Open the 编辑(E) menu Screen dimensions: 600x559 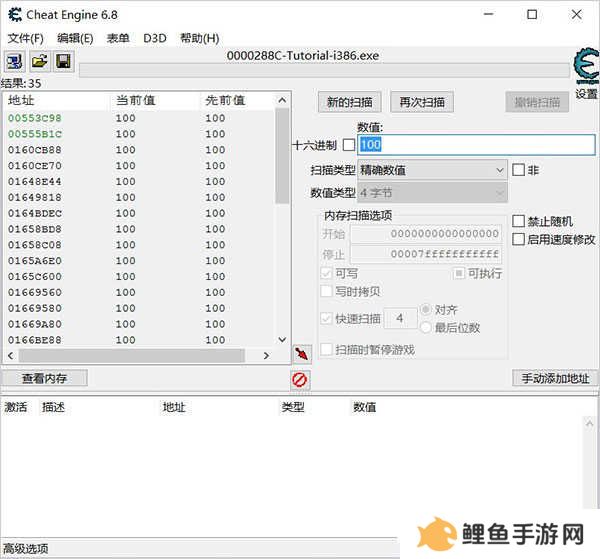[x=75, y=38]
